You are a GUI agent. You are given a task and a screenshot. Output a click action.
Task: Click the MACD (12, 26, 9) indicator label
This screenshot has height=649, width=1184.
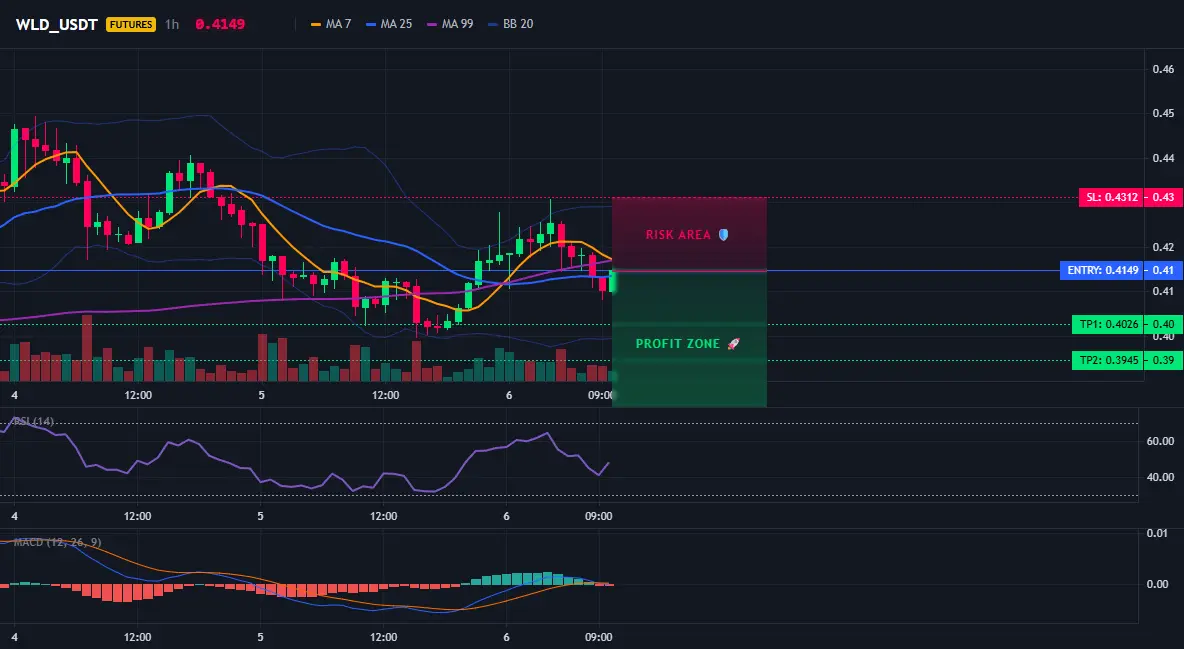point(57,542)
